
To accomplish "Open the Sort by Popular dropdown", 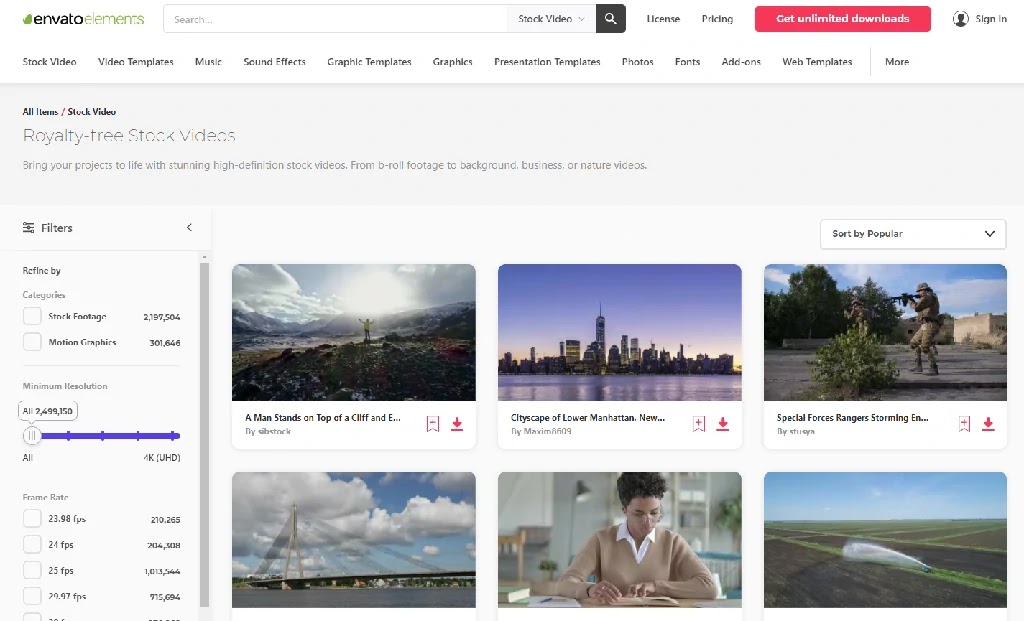I will [913, 234].
